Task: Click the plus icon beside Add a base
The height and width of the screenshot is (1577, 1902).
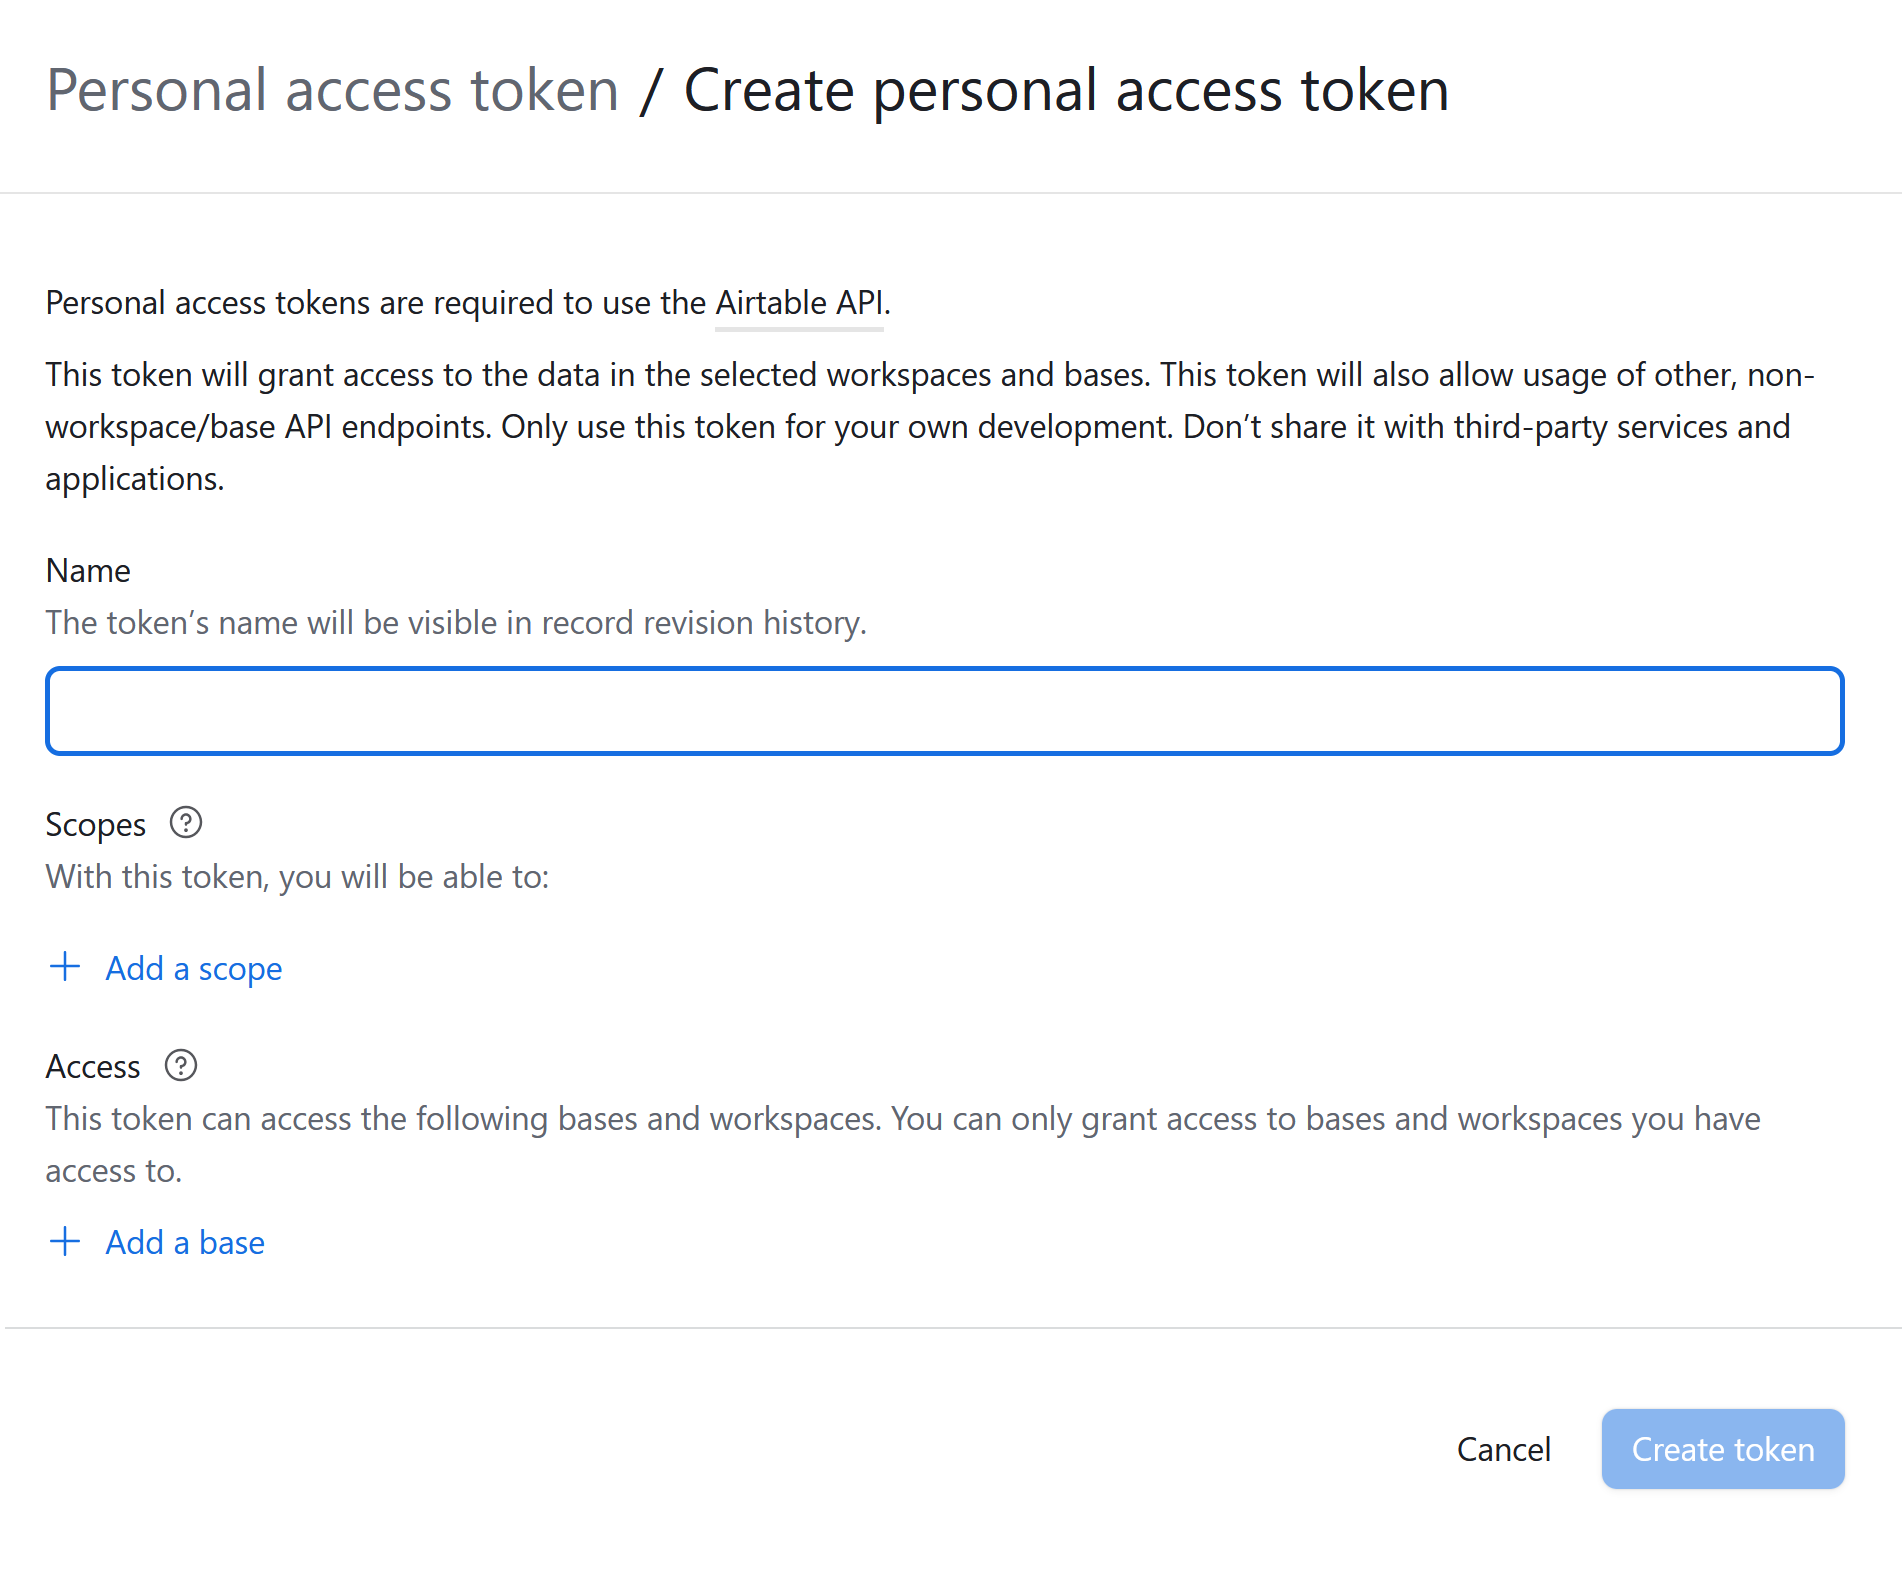Action: point(65,1241)
